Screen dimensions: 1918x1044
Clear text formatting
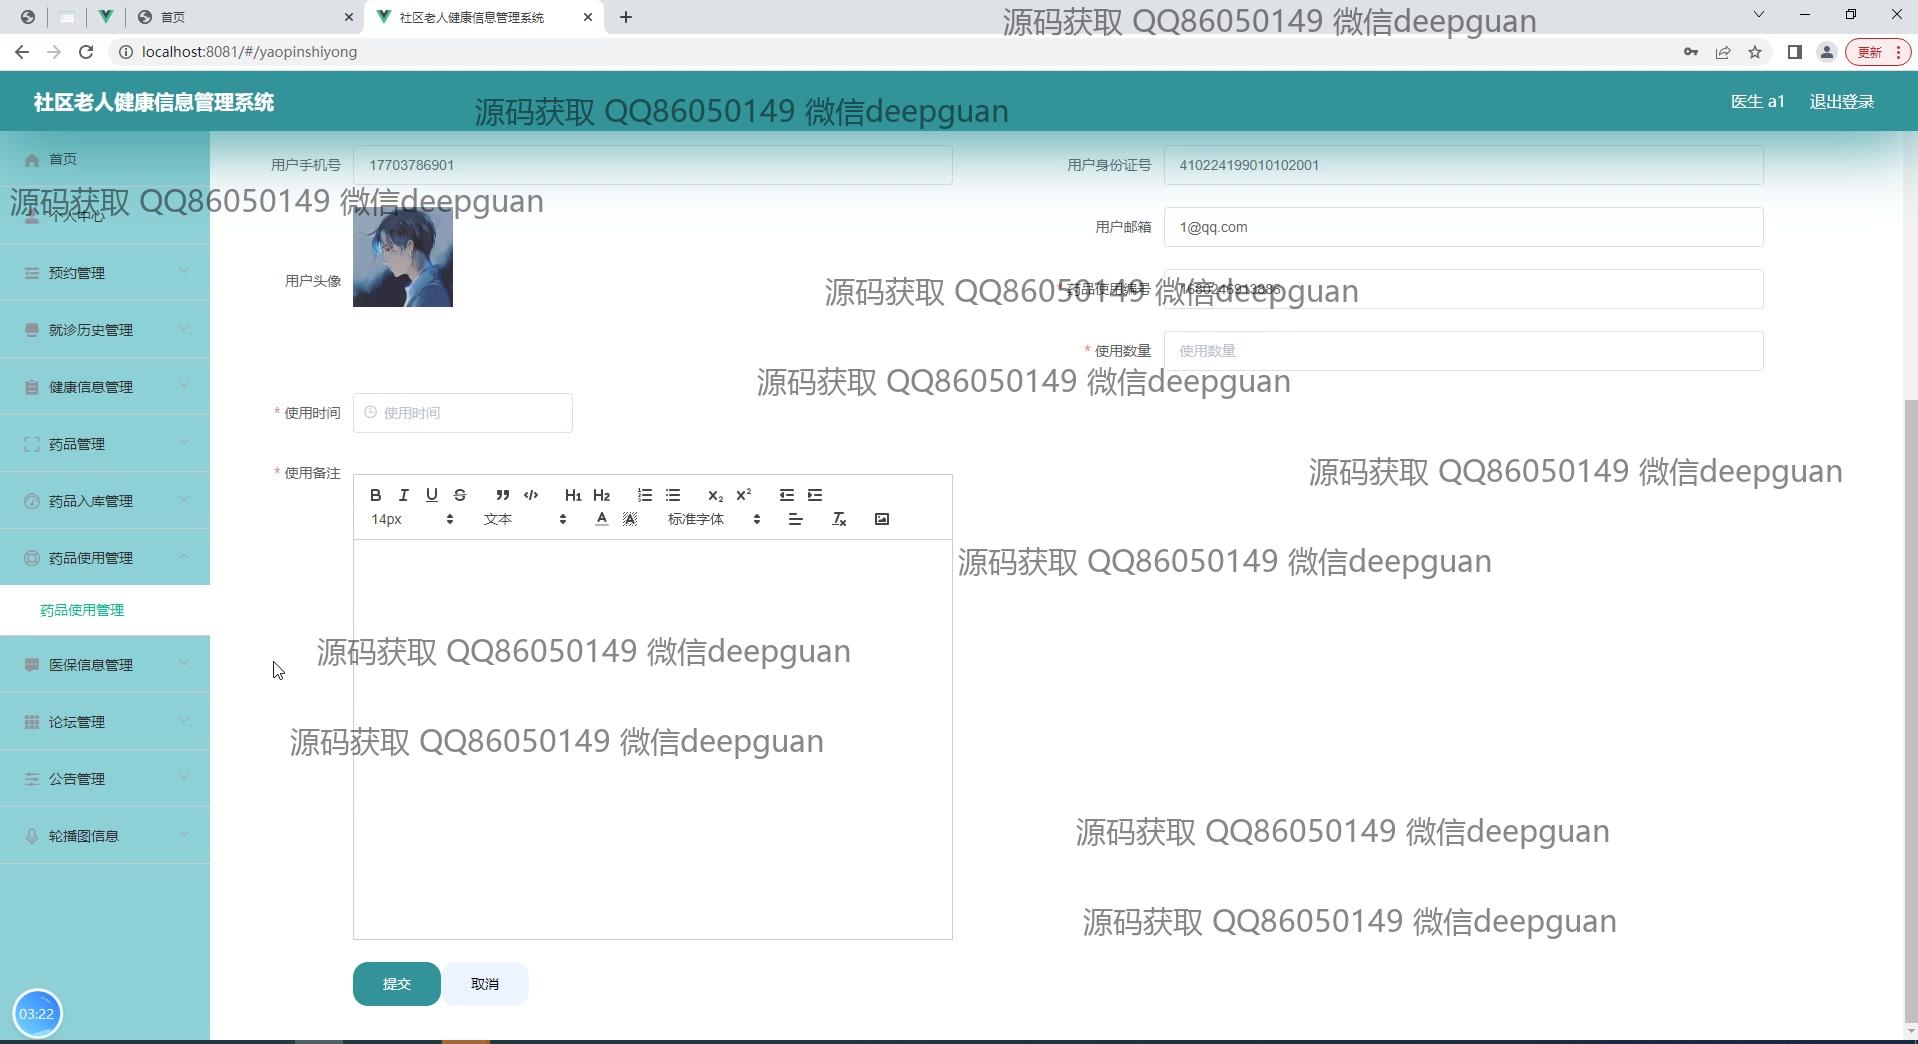[x=839, y=519]
